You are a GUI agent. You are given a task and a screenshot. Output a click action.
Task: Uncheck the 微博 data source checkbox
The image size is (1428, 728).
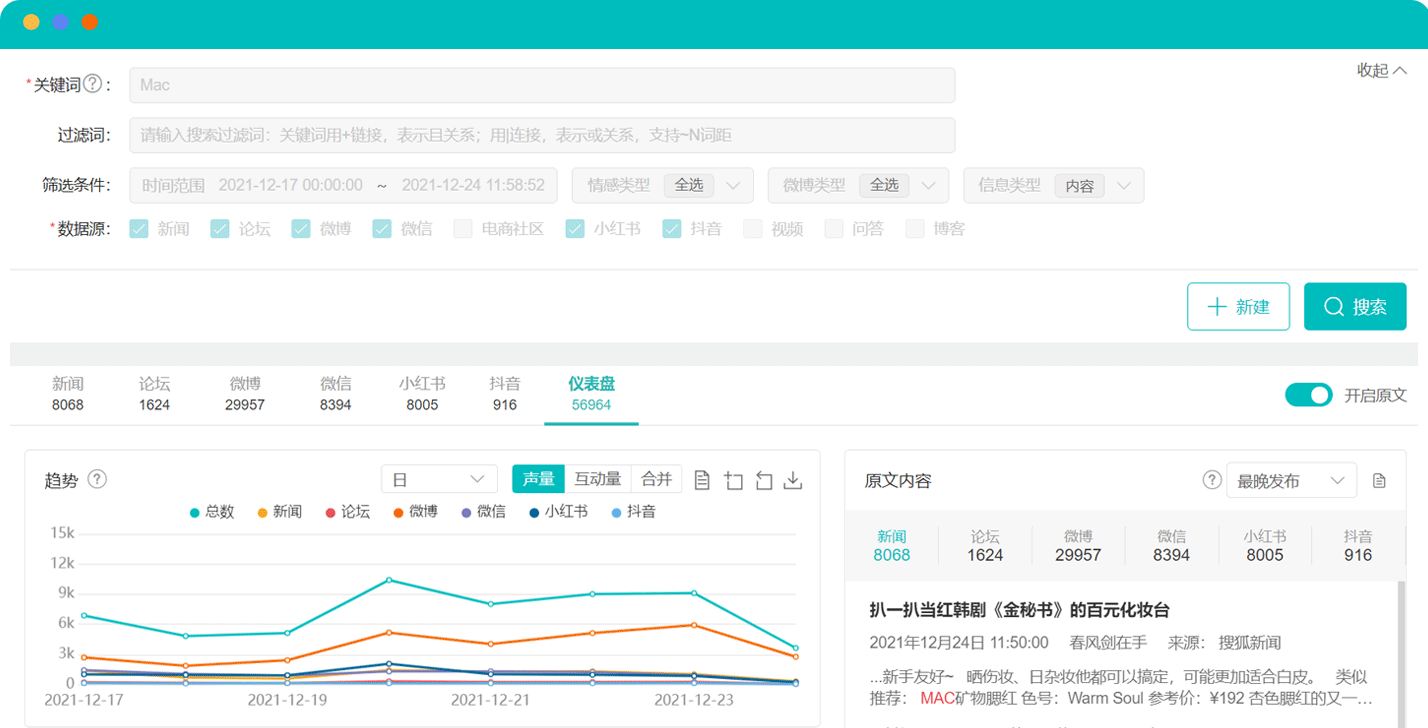(301, 229)
